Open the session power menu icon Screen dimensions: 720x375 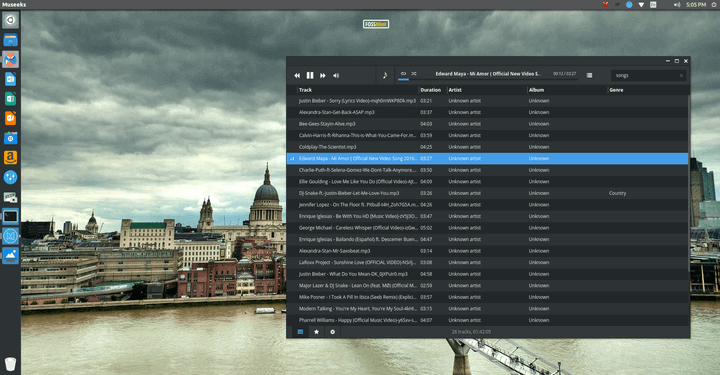pos(714,5)
